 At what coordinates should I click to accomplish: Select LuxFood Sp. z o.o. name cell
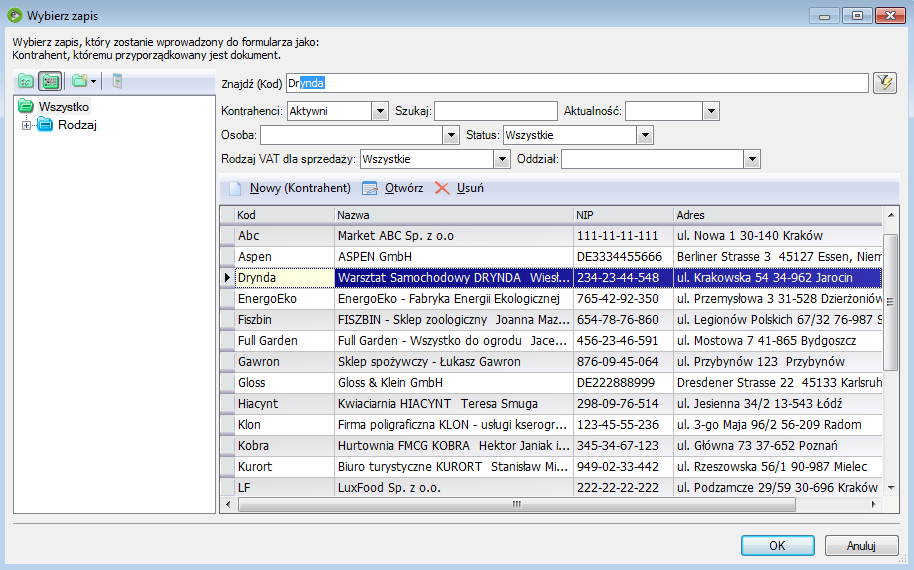(x=454, y=487)
